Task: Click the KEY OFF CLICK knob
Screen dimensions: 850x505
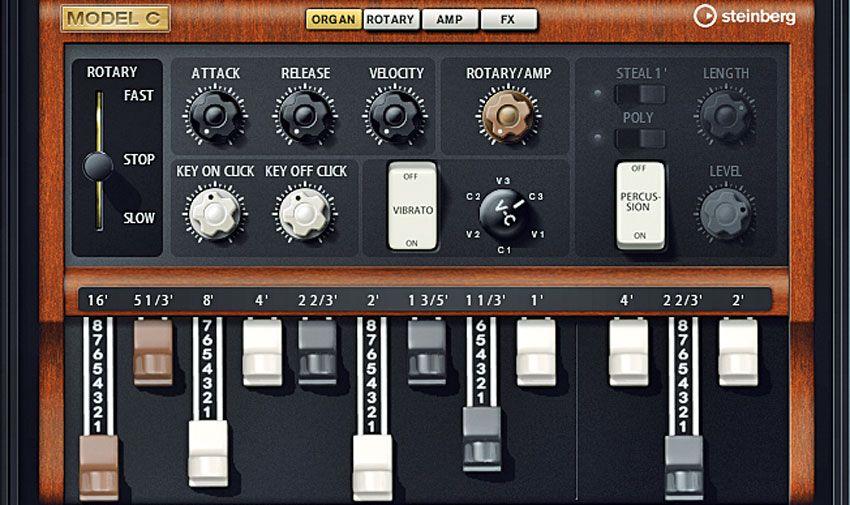Action: click(x=305, y=213)
